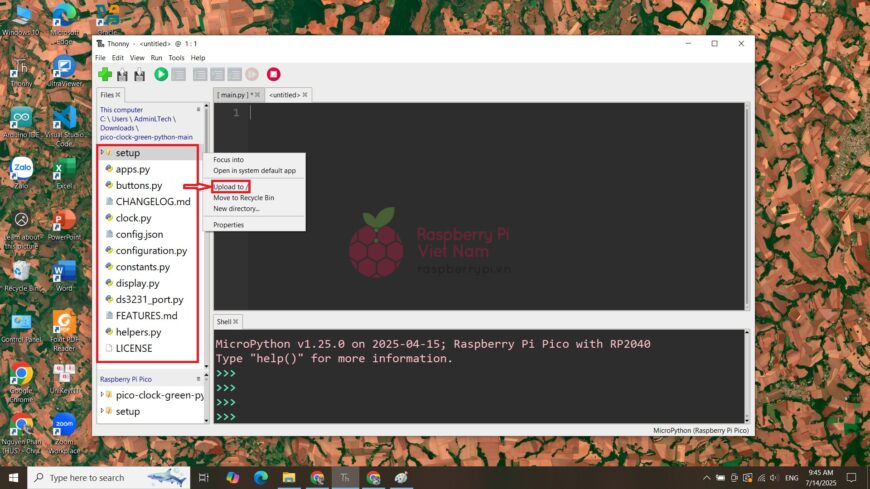The height and width of the screenshot is (489, 870).
Task: Click the Windows taskbar search box
Action: (x=109, y=478)
